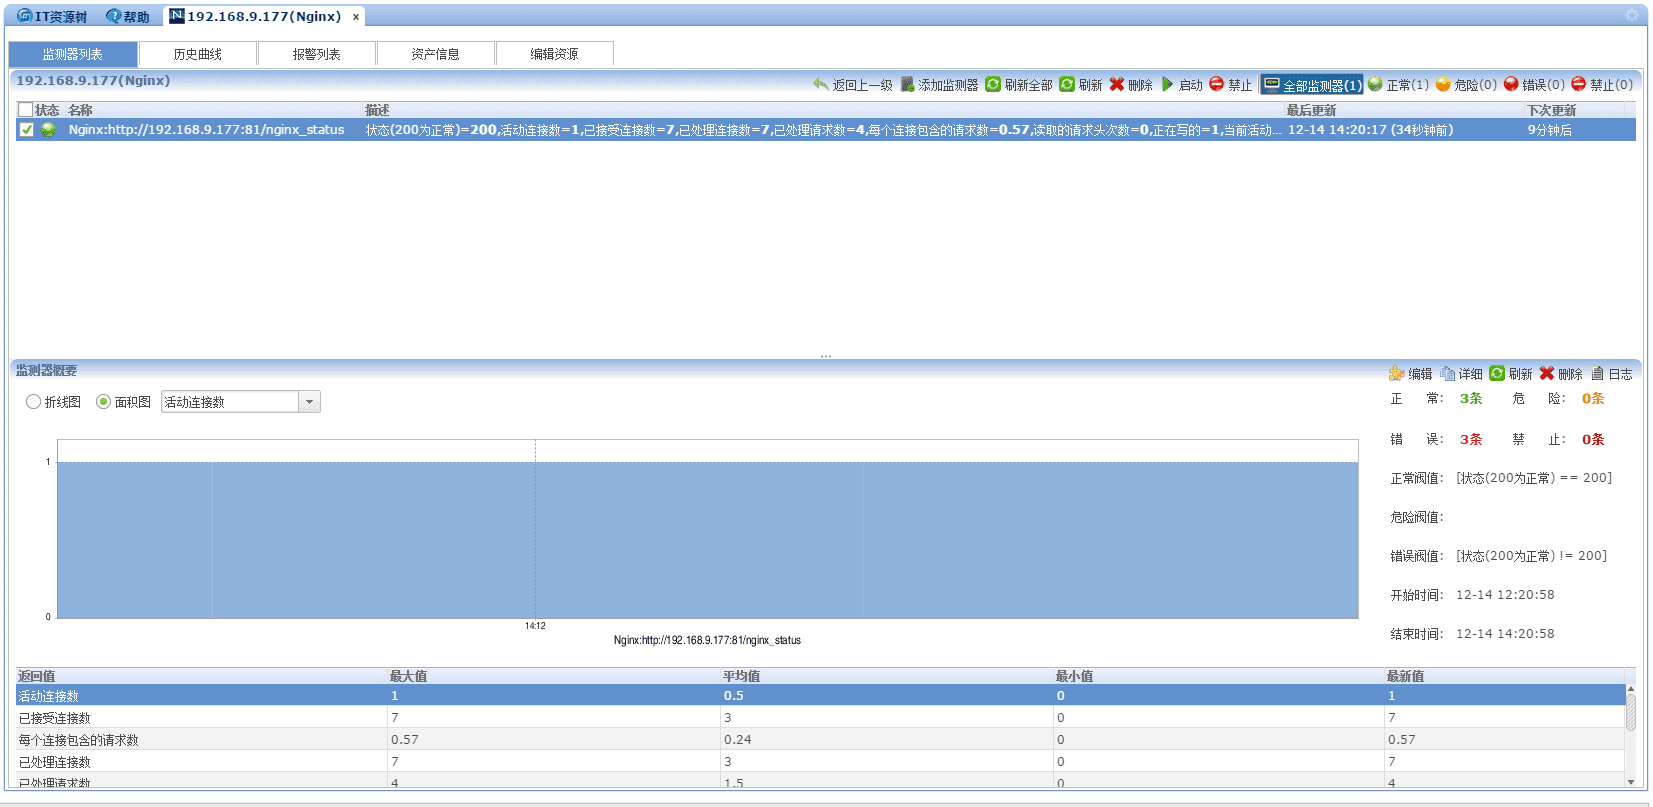Toggle the select-all checkbox in monitor list header
This screenshot has width=1653, height=807.
(x=26, y=110)
